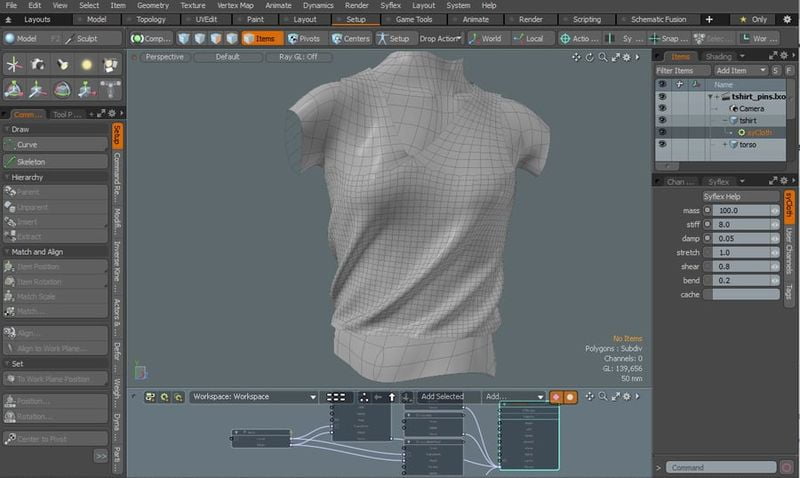
Task: Open the Add Item dropdown
Action: 740,71
